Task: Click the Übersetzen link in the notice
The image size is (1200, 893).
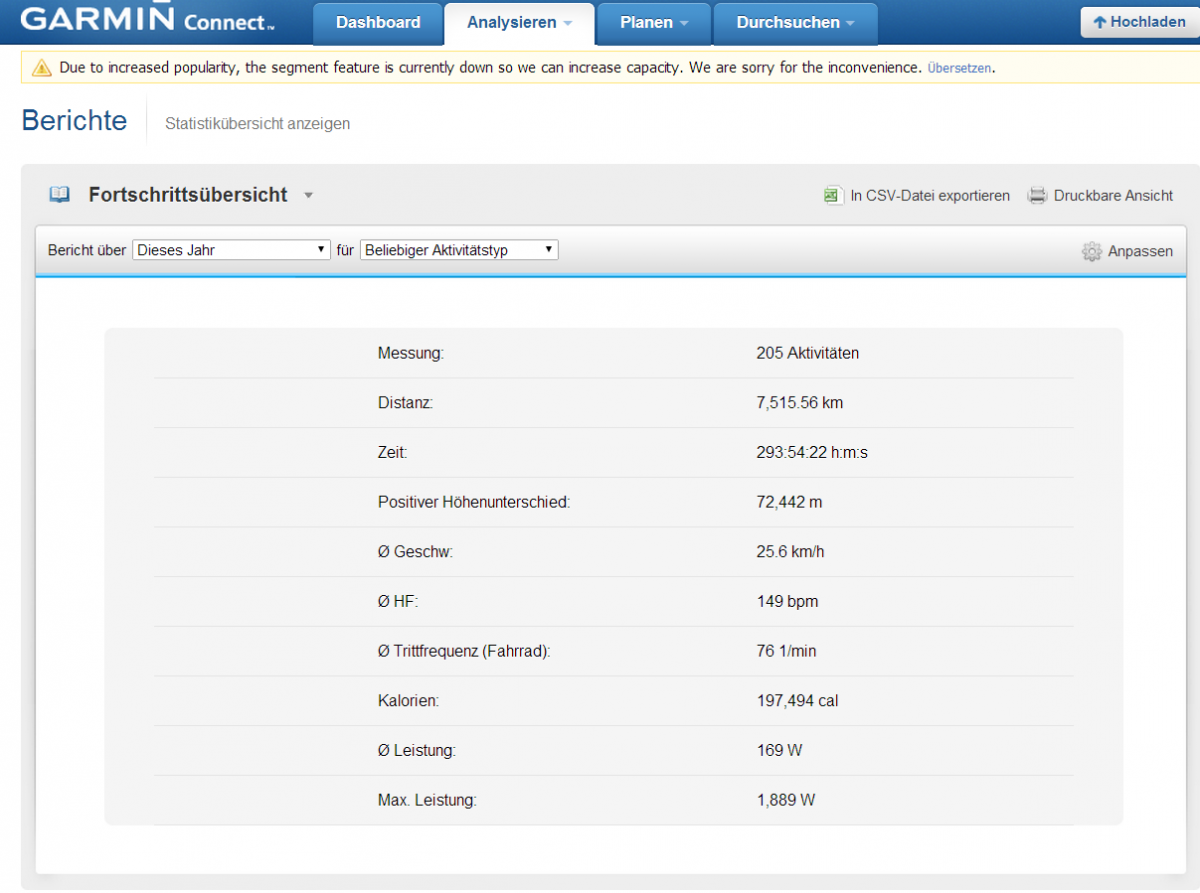Action: tap(959, 68)
